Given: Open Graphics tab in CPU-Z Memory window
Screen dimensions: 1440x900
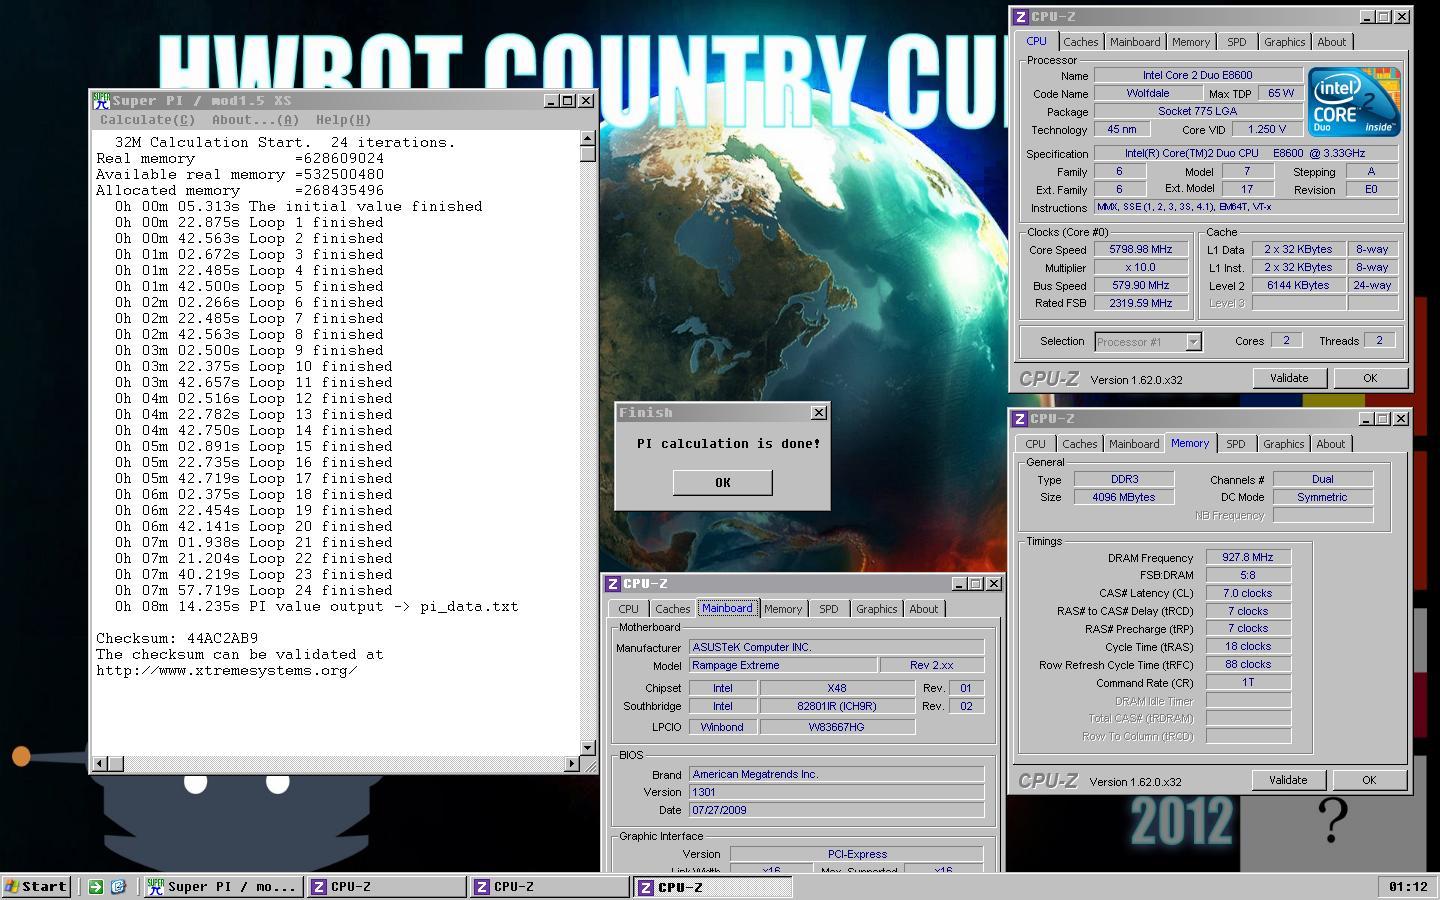Looking at the screenshot, I should [1283, 444].
